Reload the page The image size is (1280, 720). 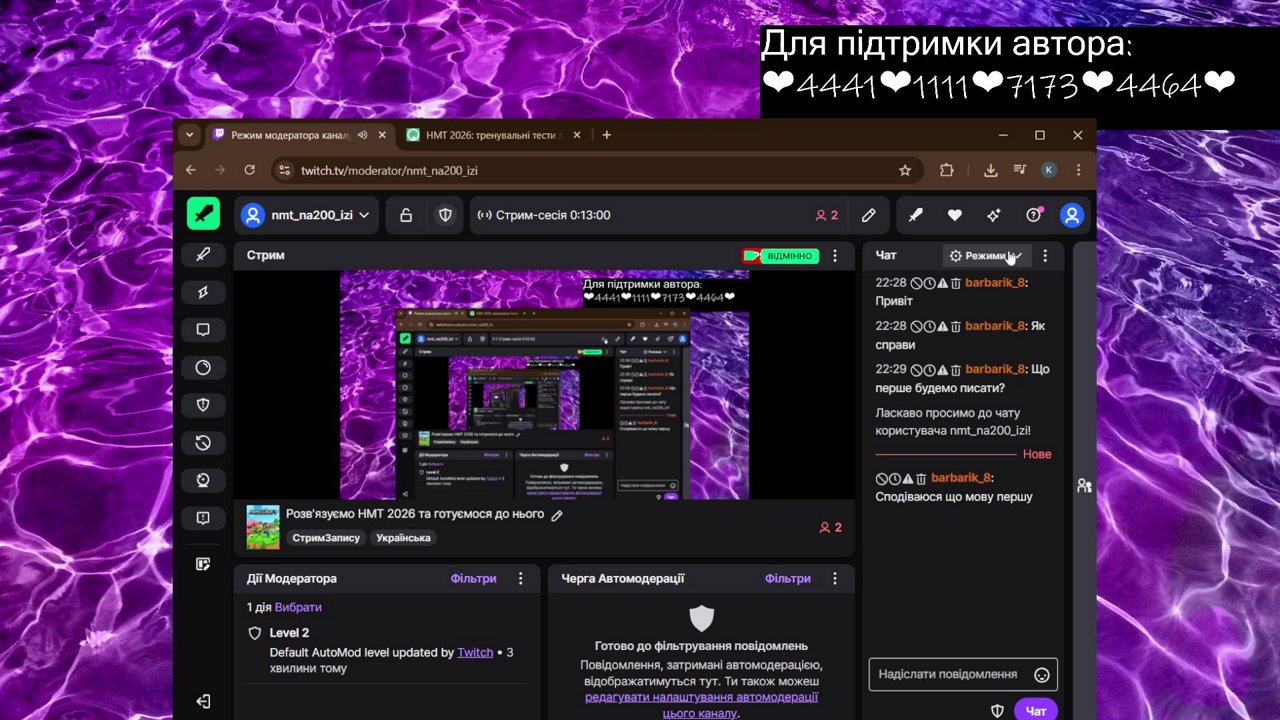pyautogui.click(x=249, y=170)
